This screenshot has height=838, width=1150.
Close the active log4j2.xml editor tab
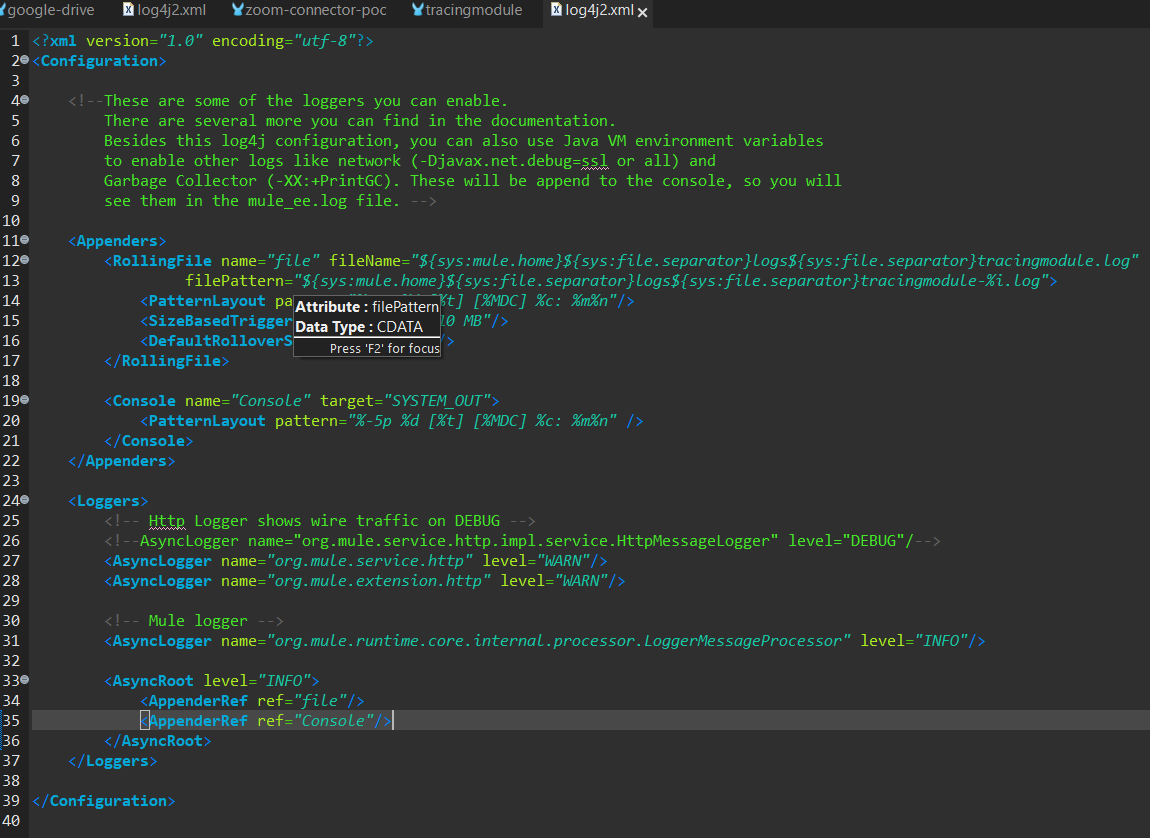[x=642, y=12]
